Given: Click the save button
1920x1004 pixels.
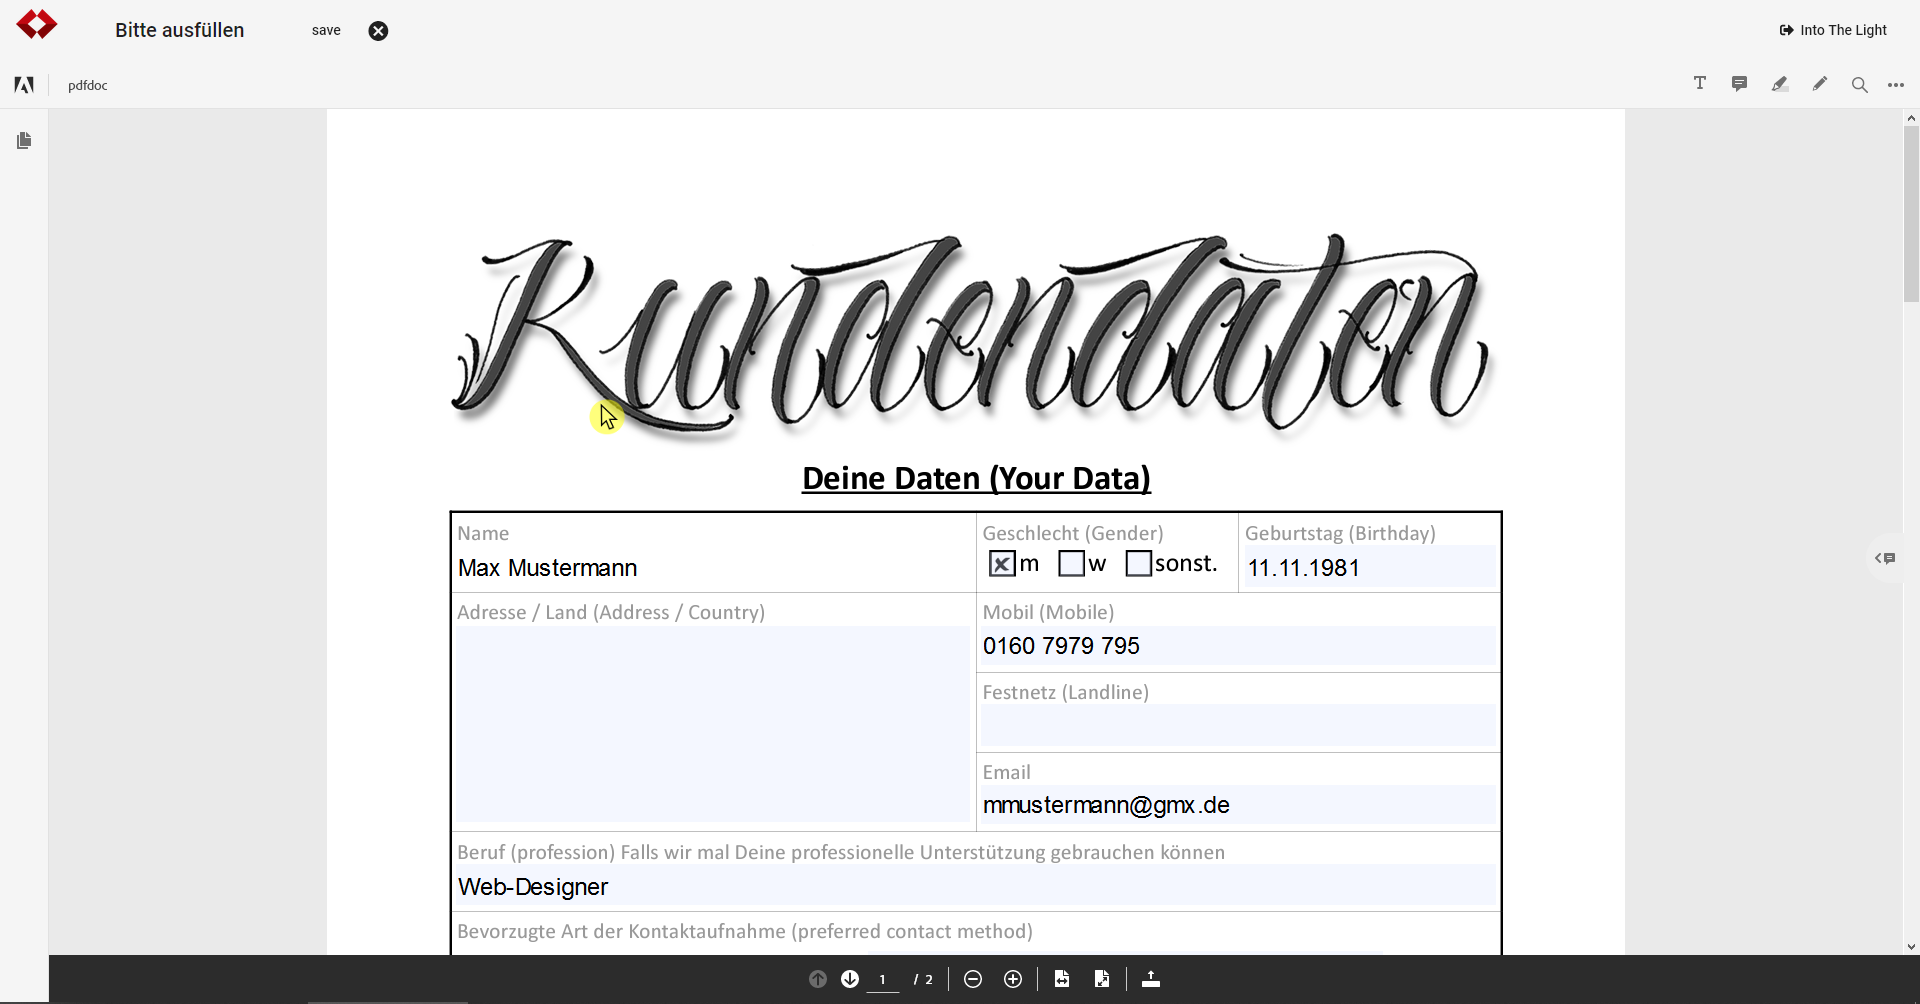Looking at the screenshot, I should tap(326, 30).
